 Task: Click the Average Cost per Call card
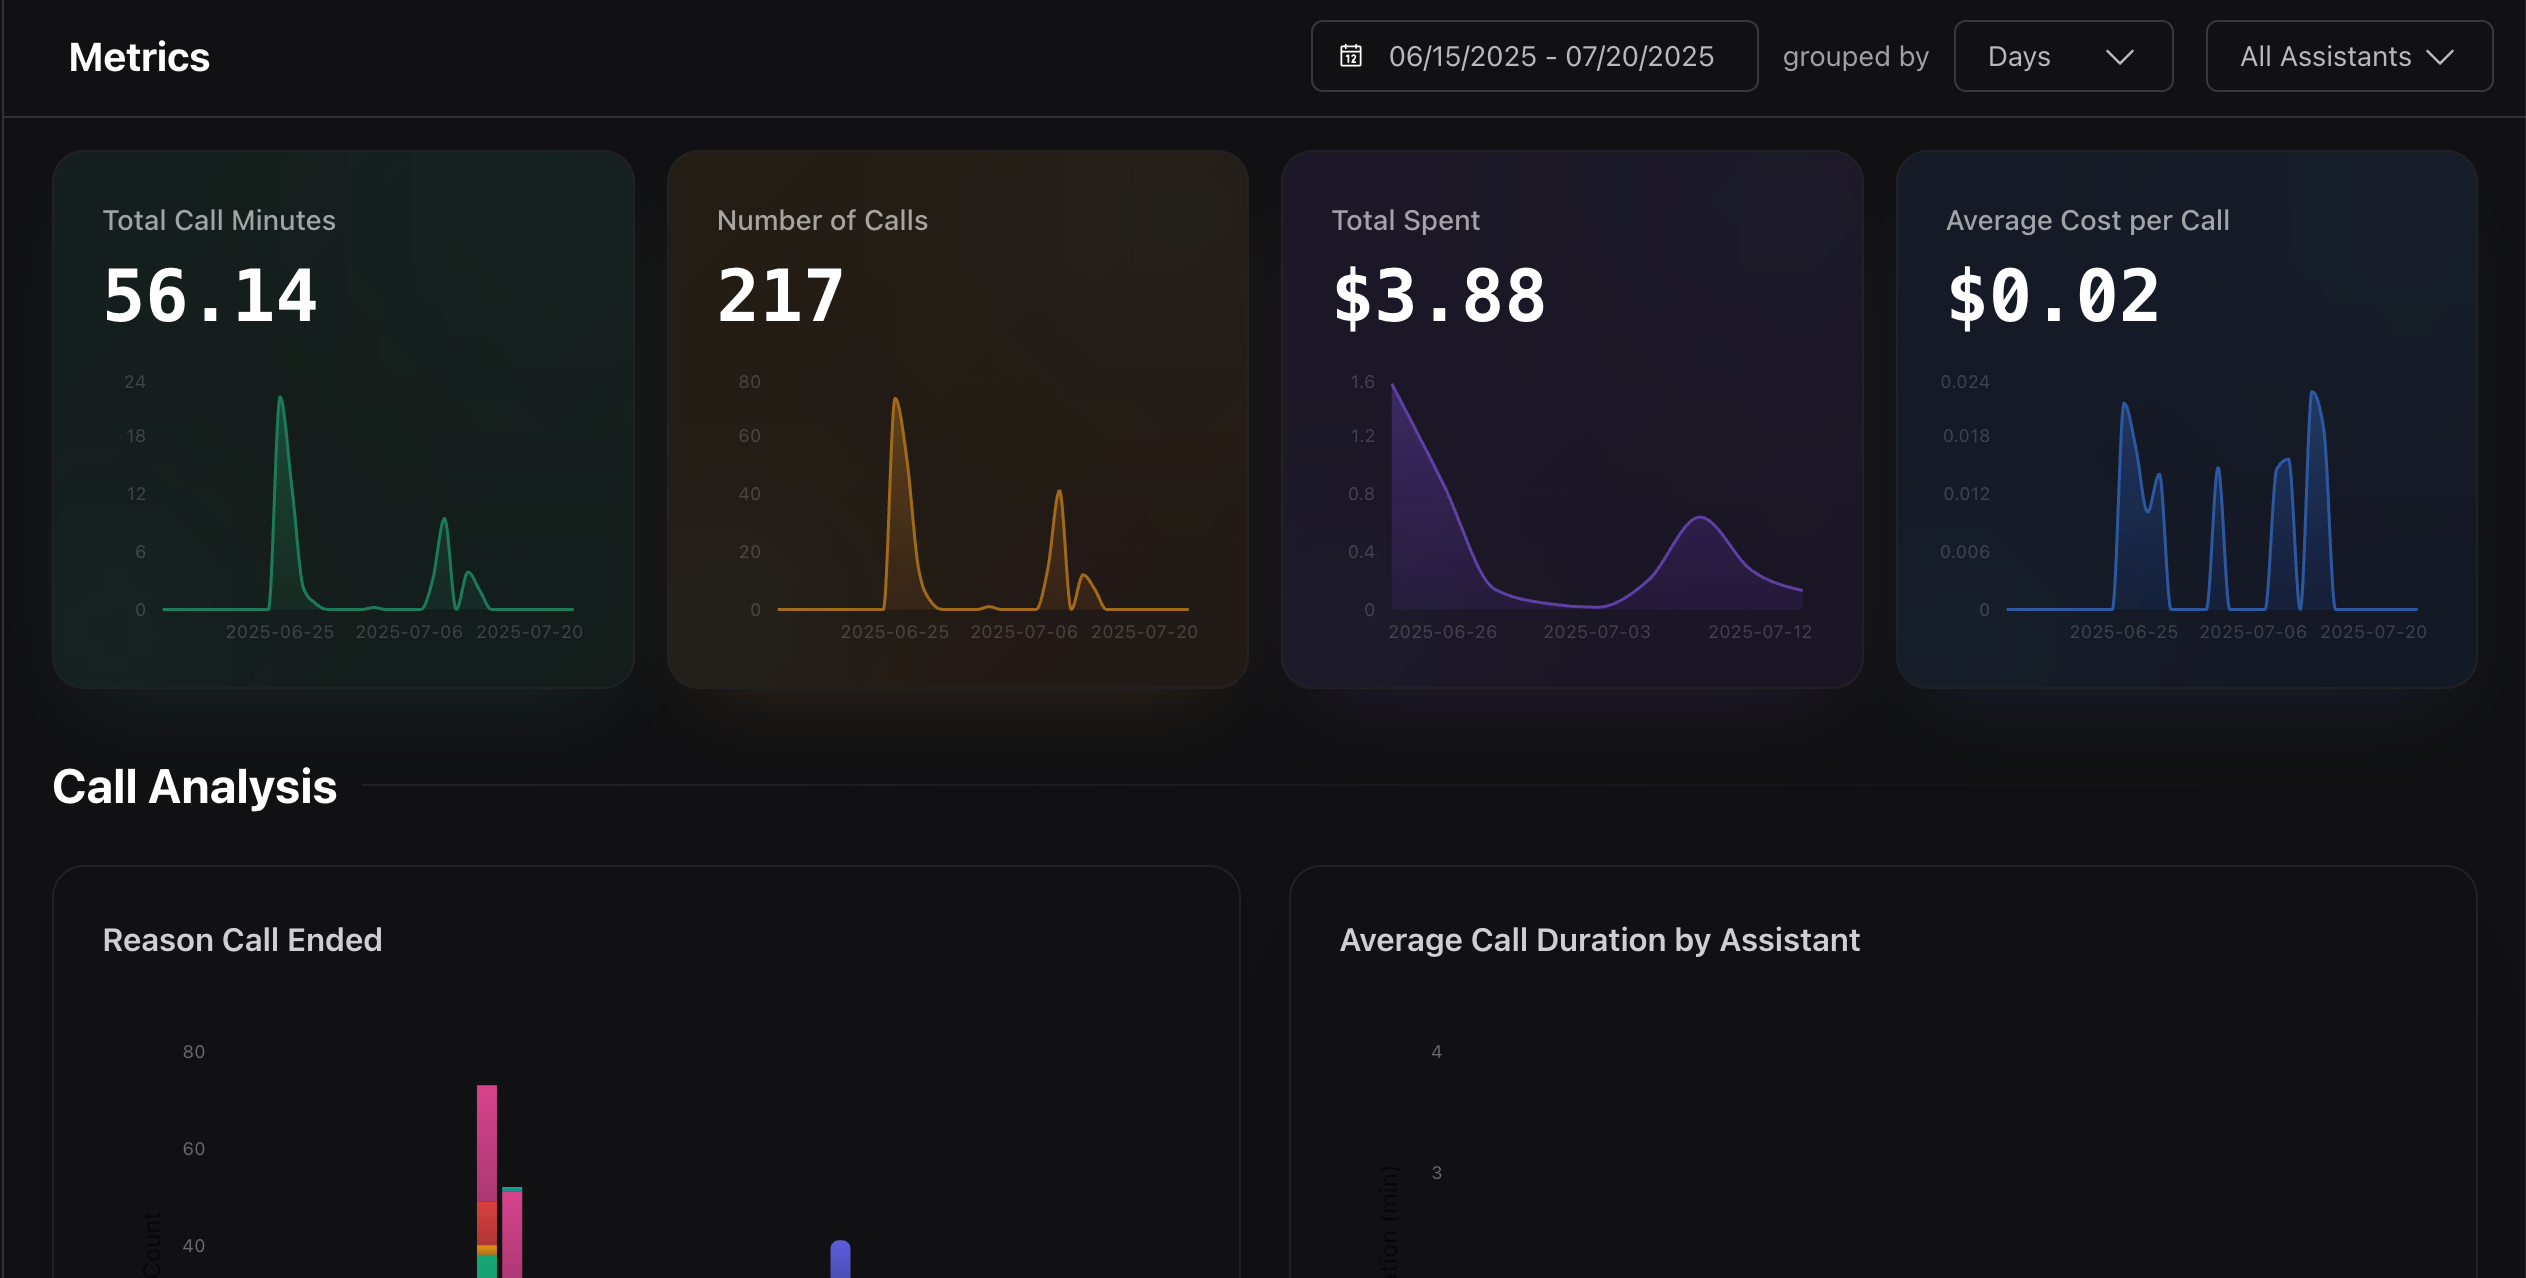[x=2186, y=419]
